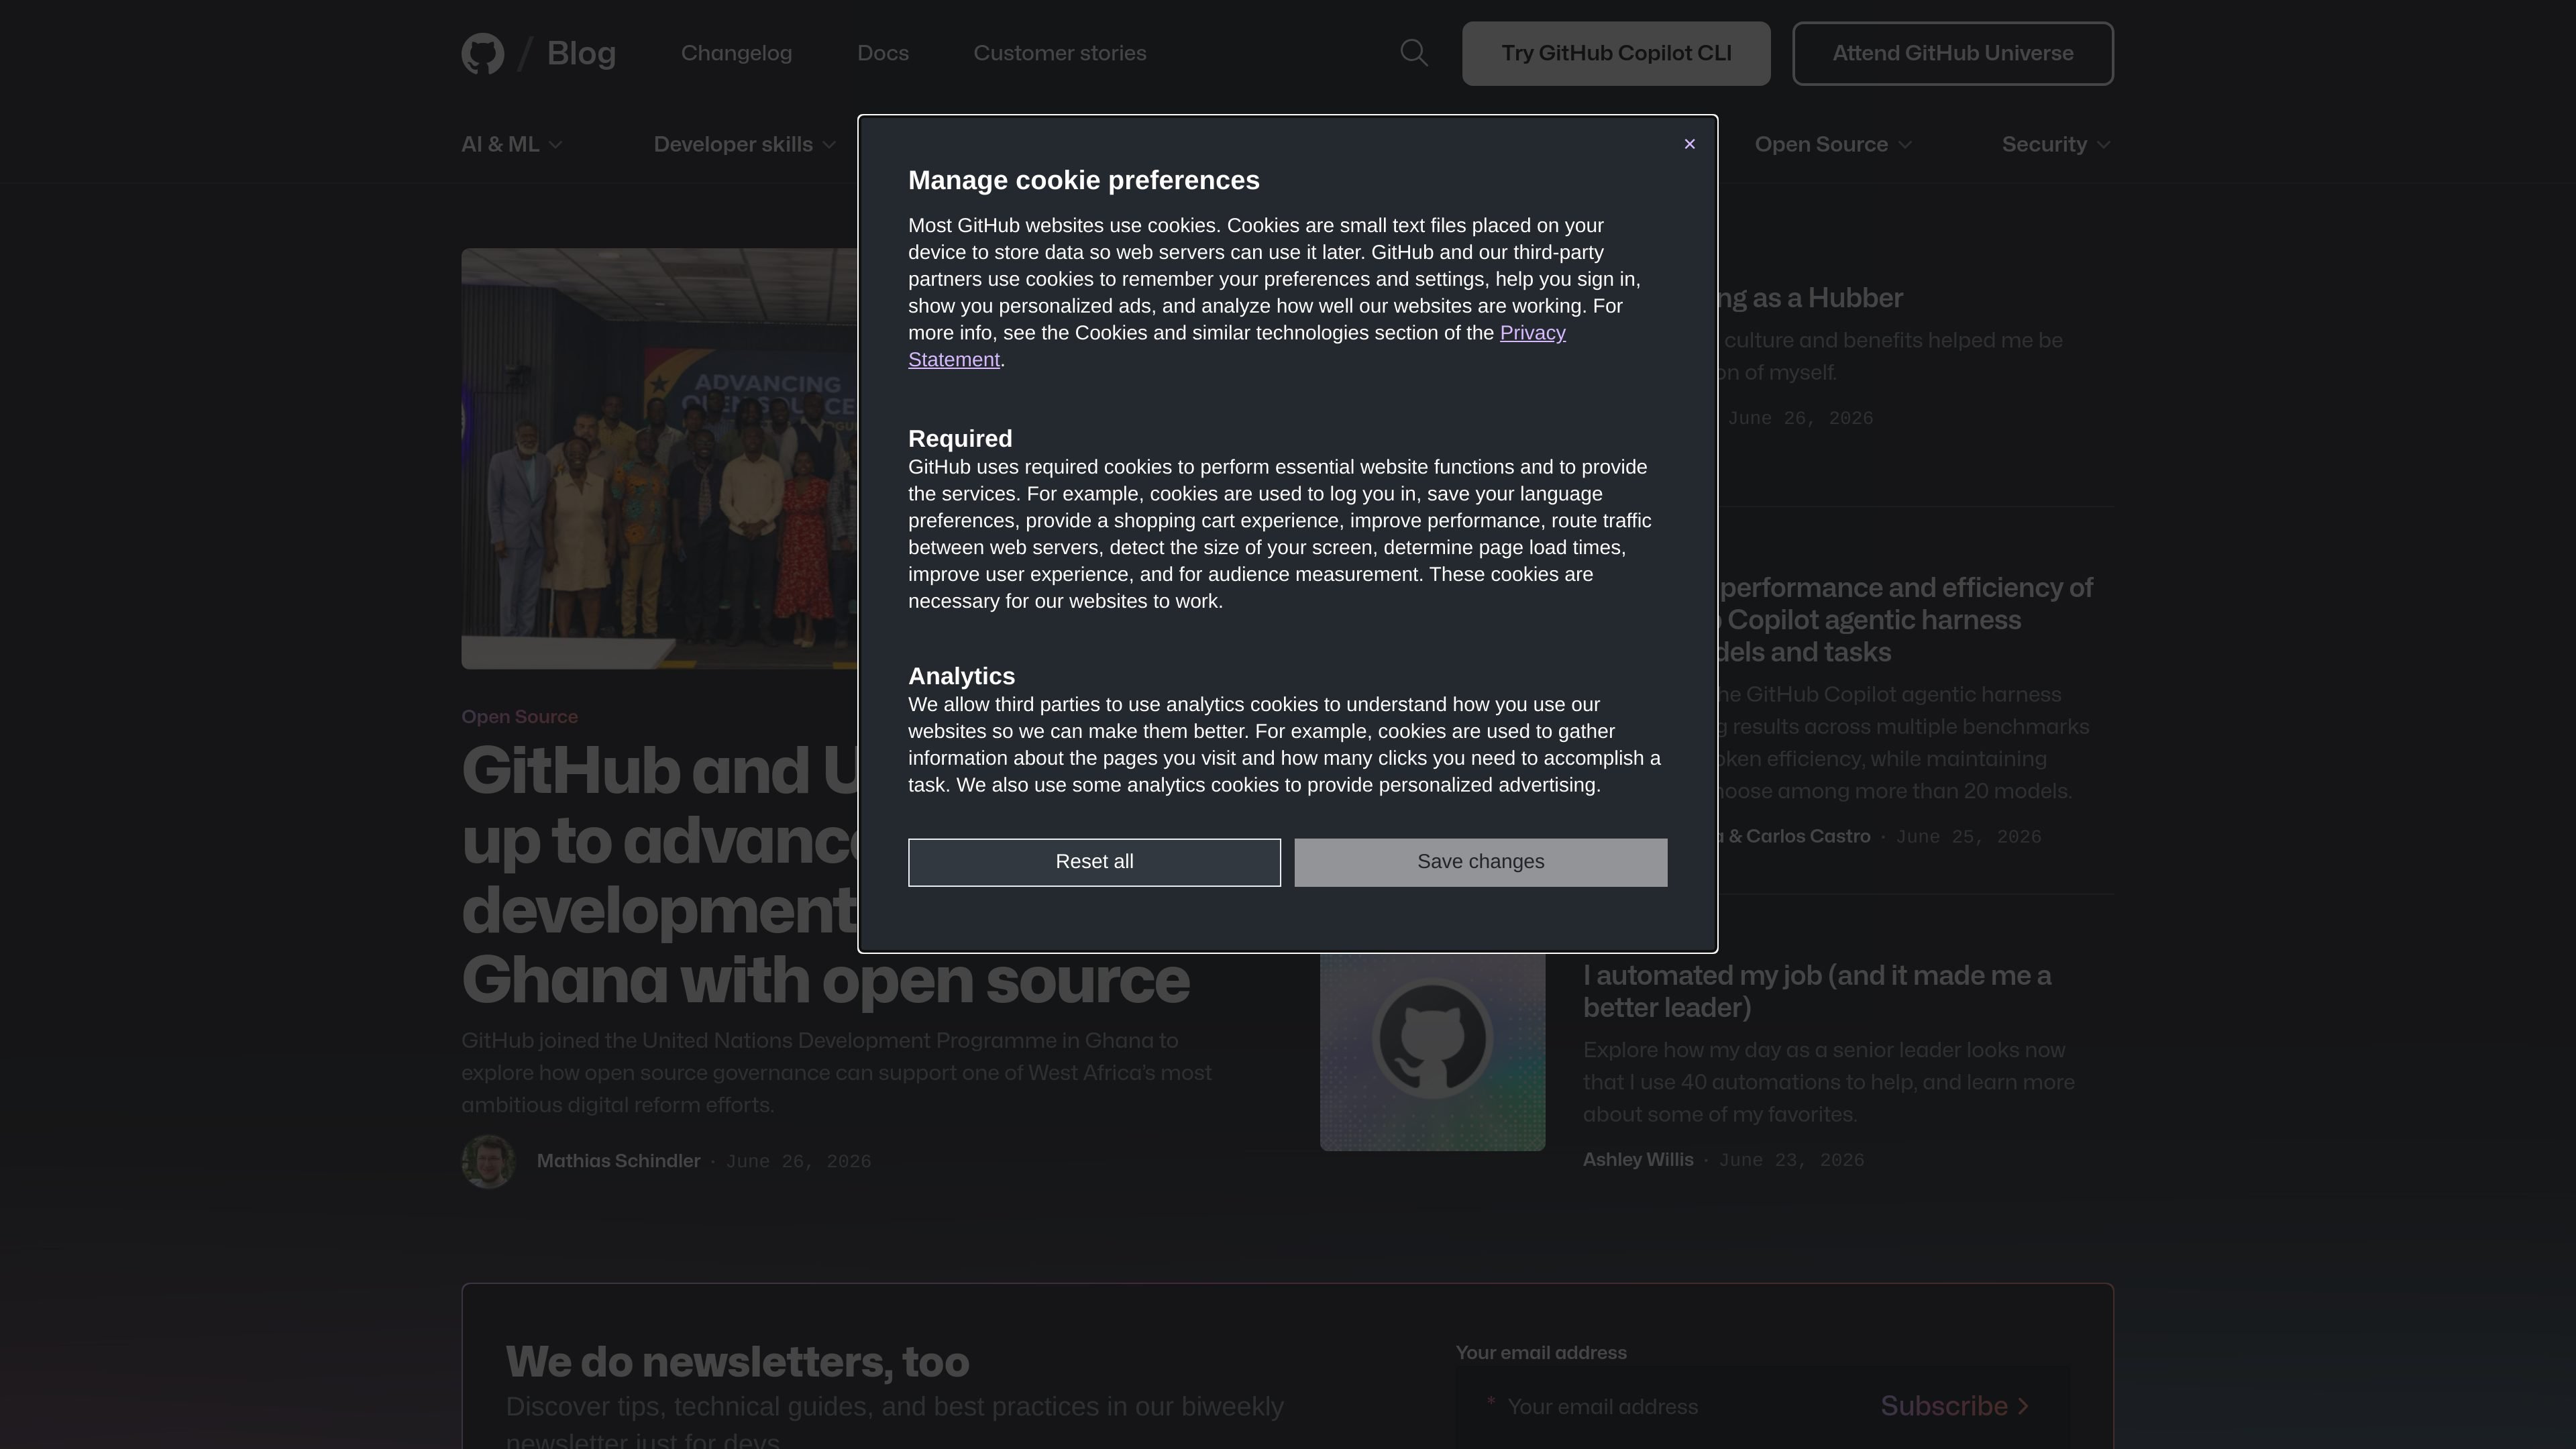Click the Carlos Castro author name
Screen dimensions: 2576x1449
(x=1808, y=836)
